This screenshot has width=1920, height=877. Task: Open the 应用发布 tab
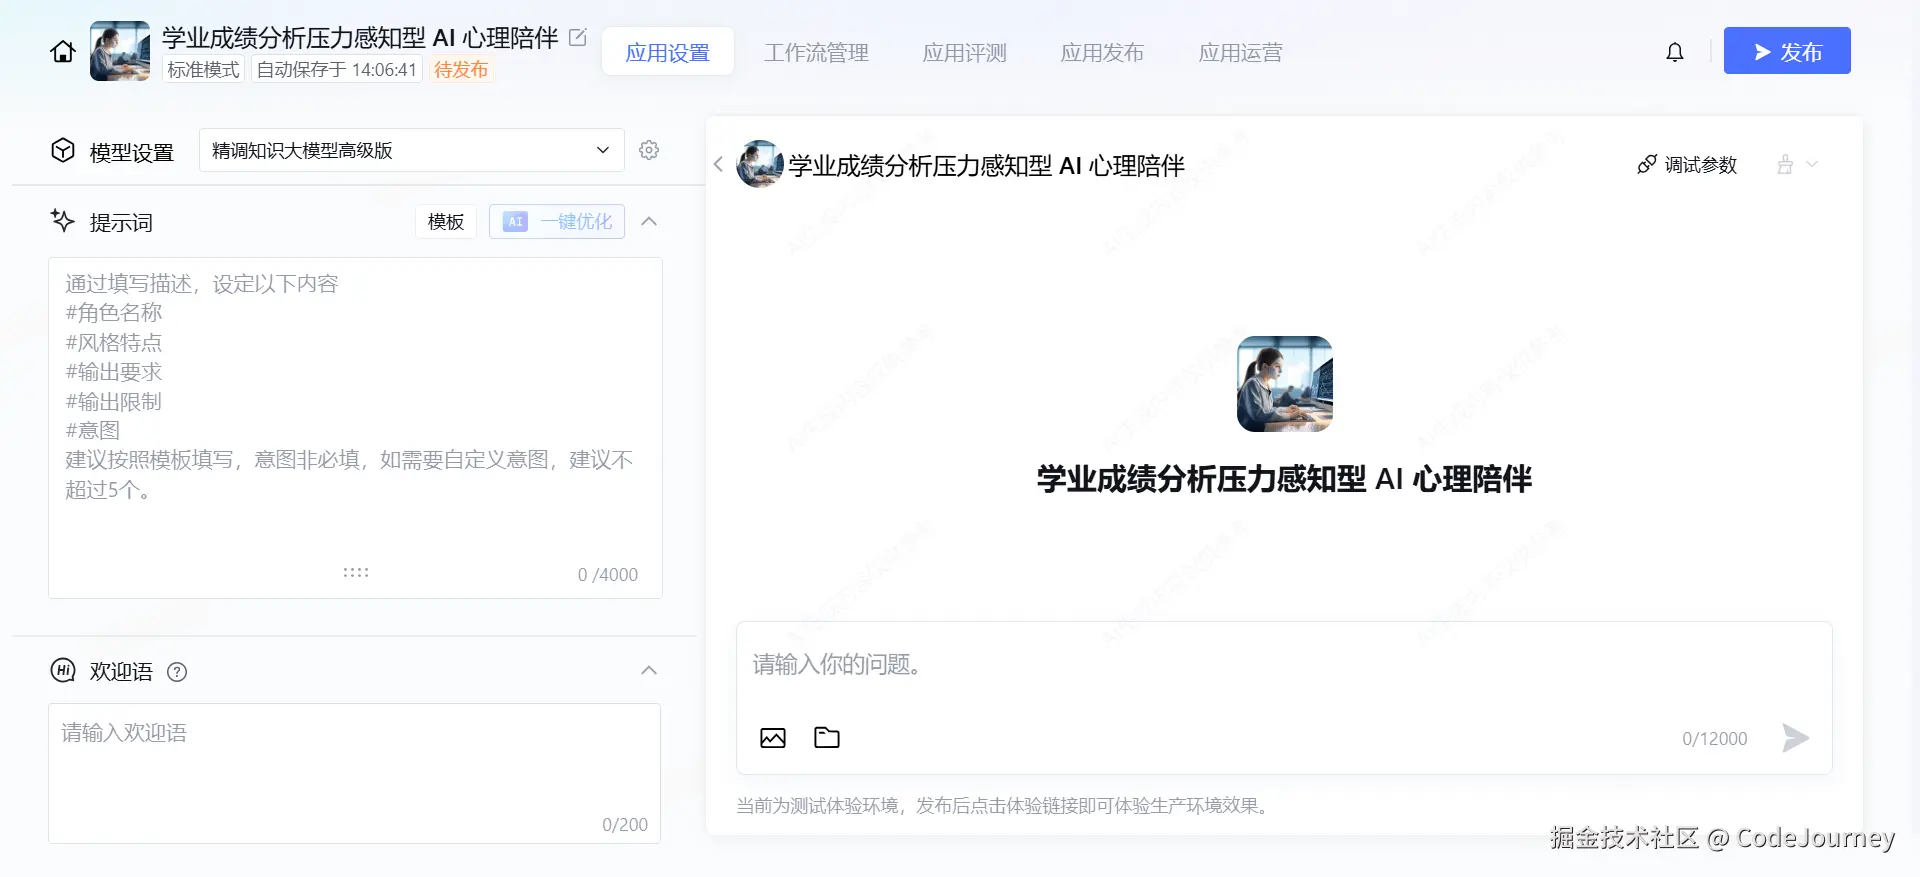[x=1103, y=52]
